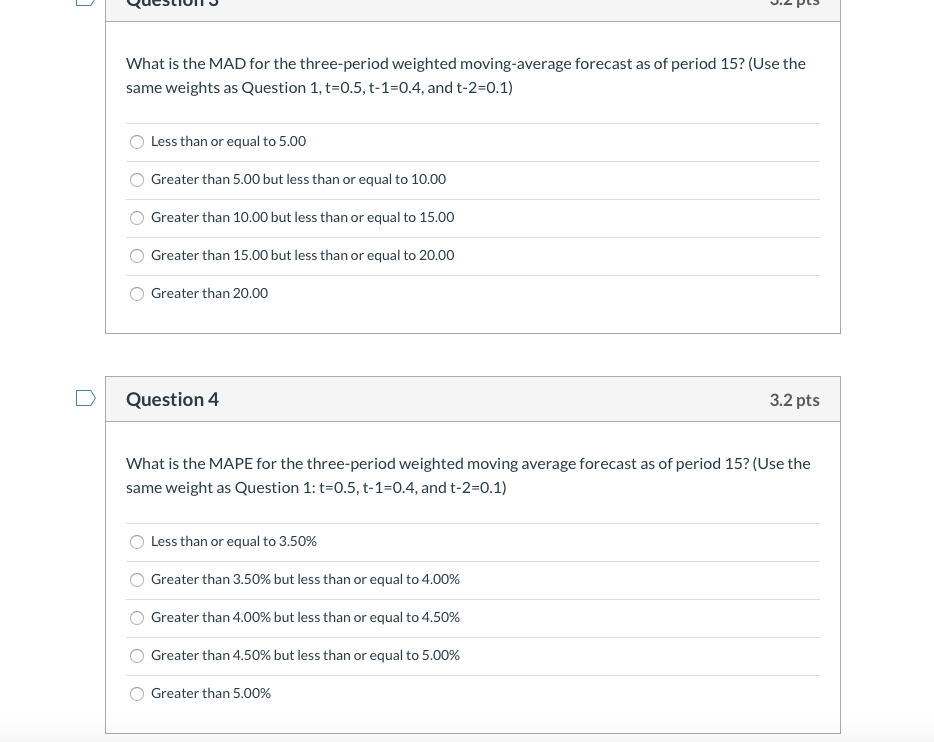
Task: Click the Question 4 header bar
Action: click(473, 399)
